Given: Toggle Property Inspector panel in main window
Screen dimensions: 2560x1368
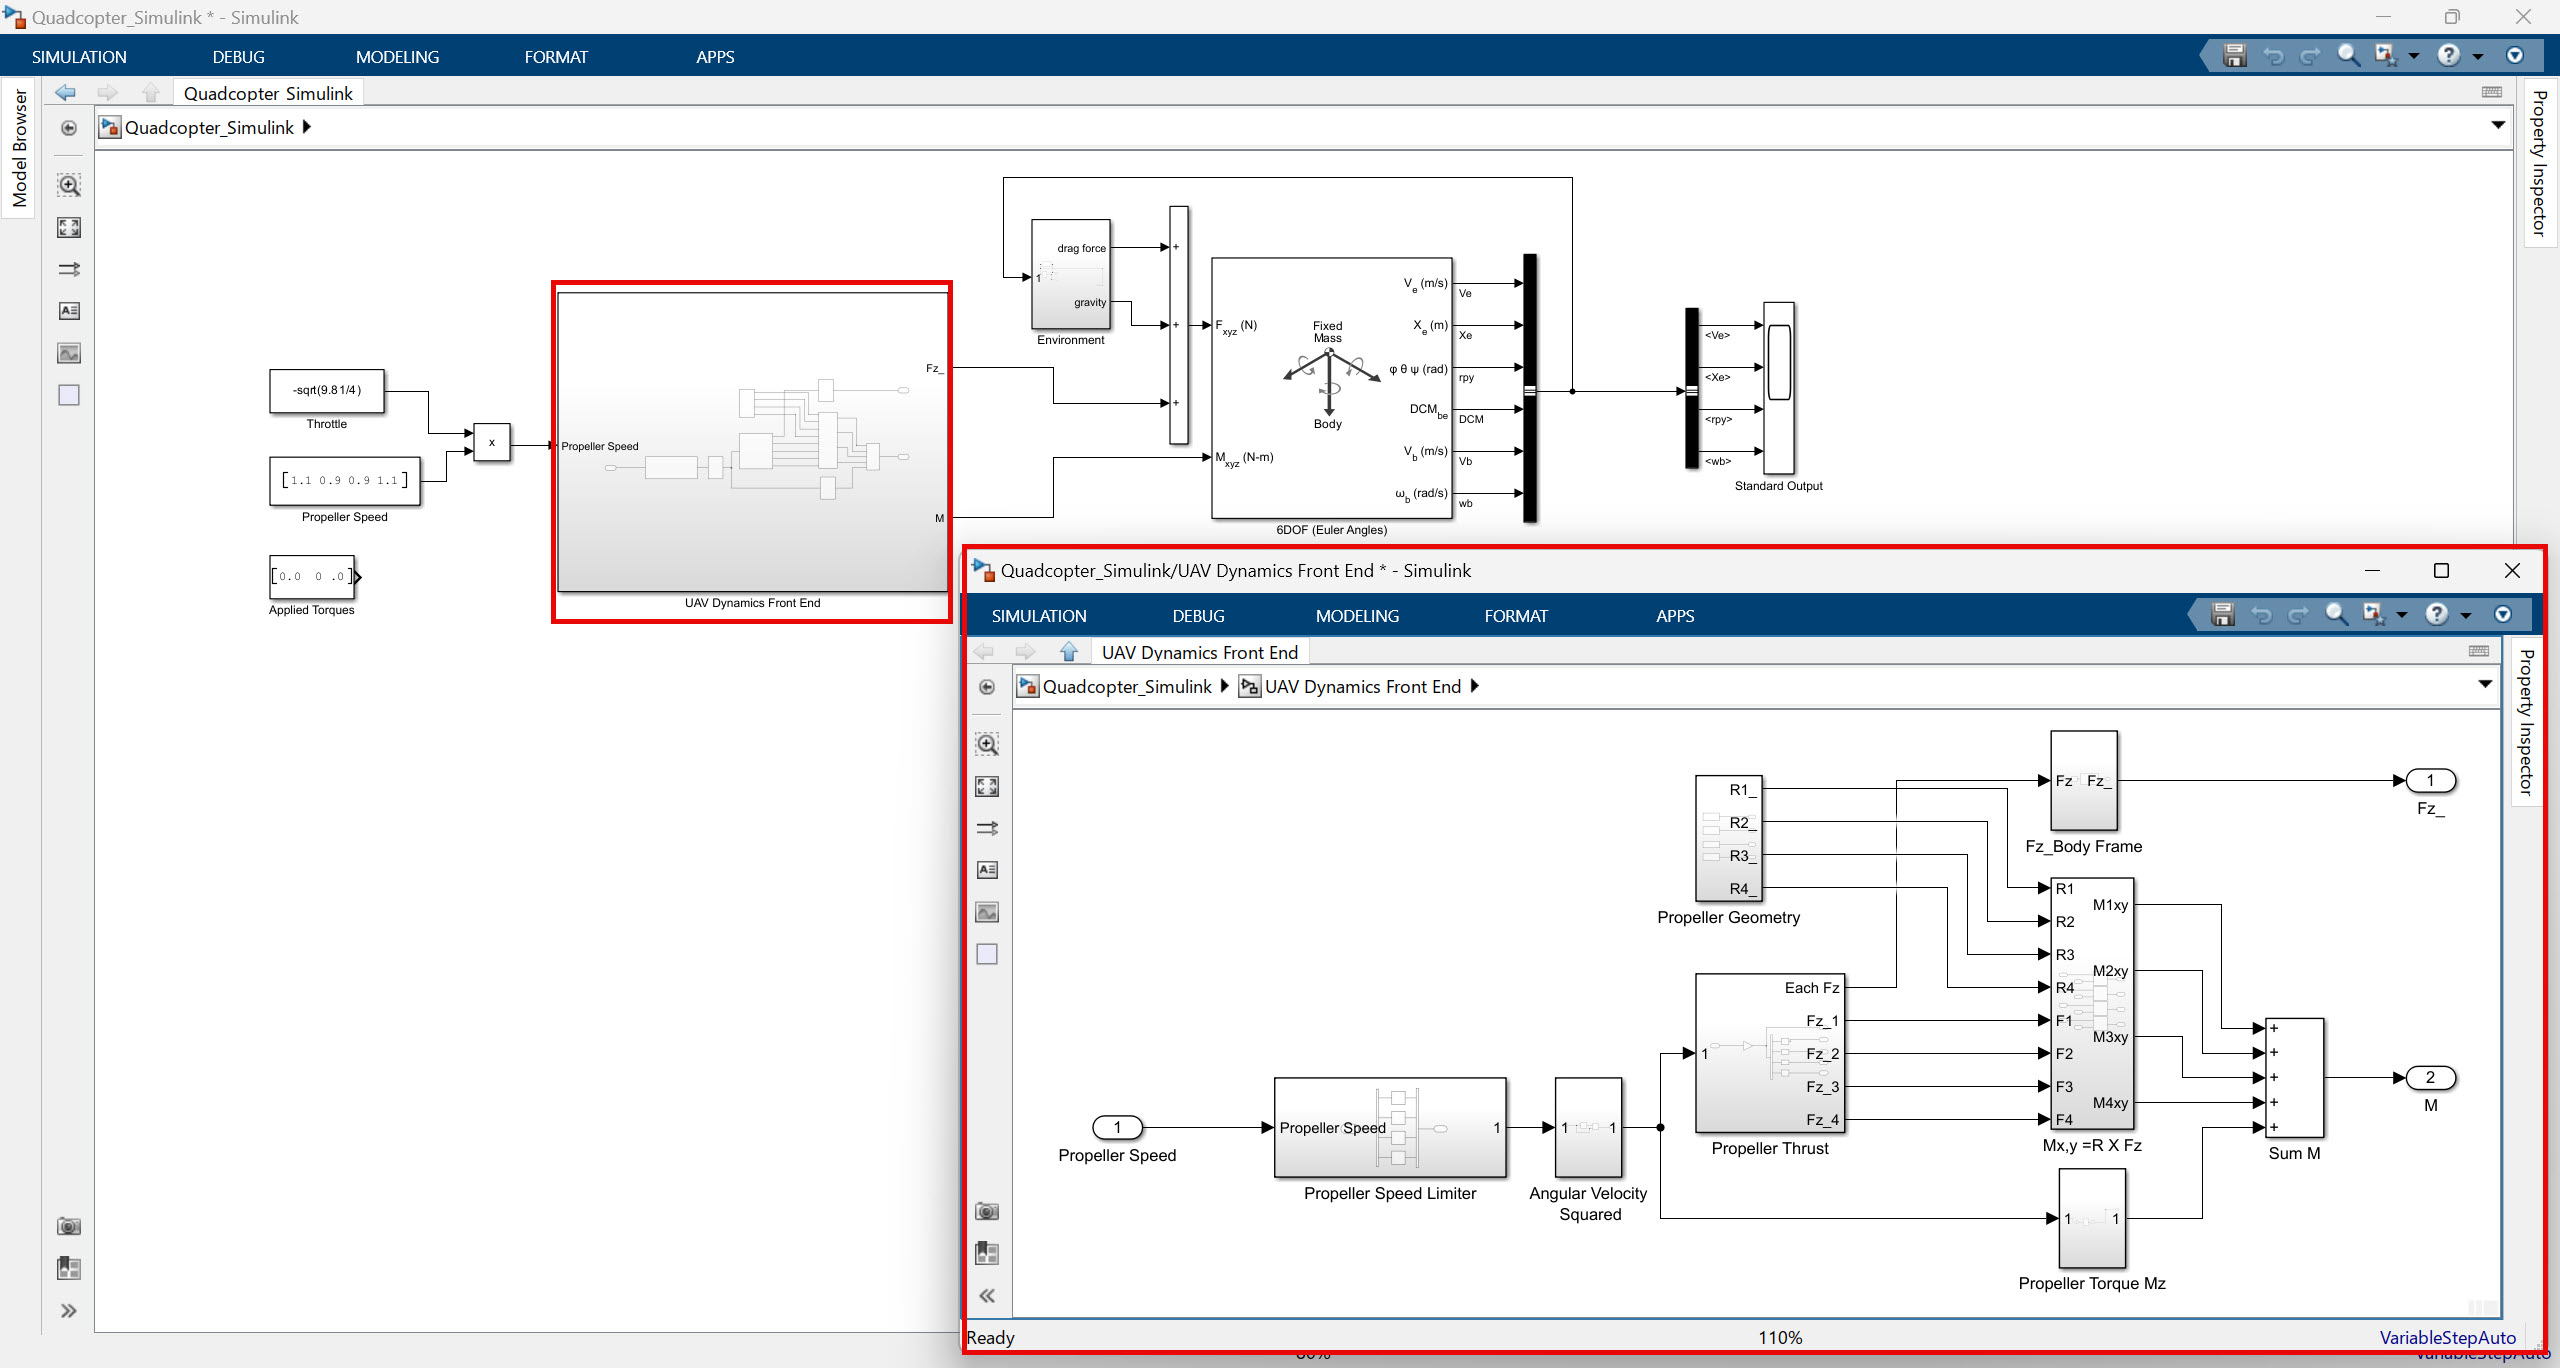Looking at the screenshot, I should pos(2539,163).
